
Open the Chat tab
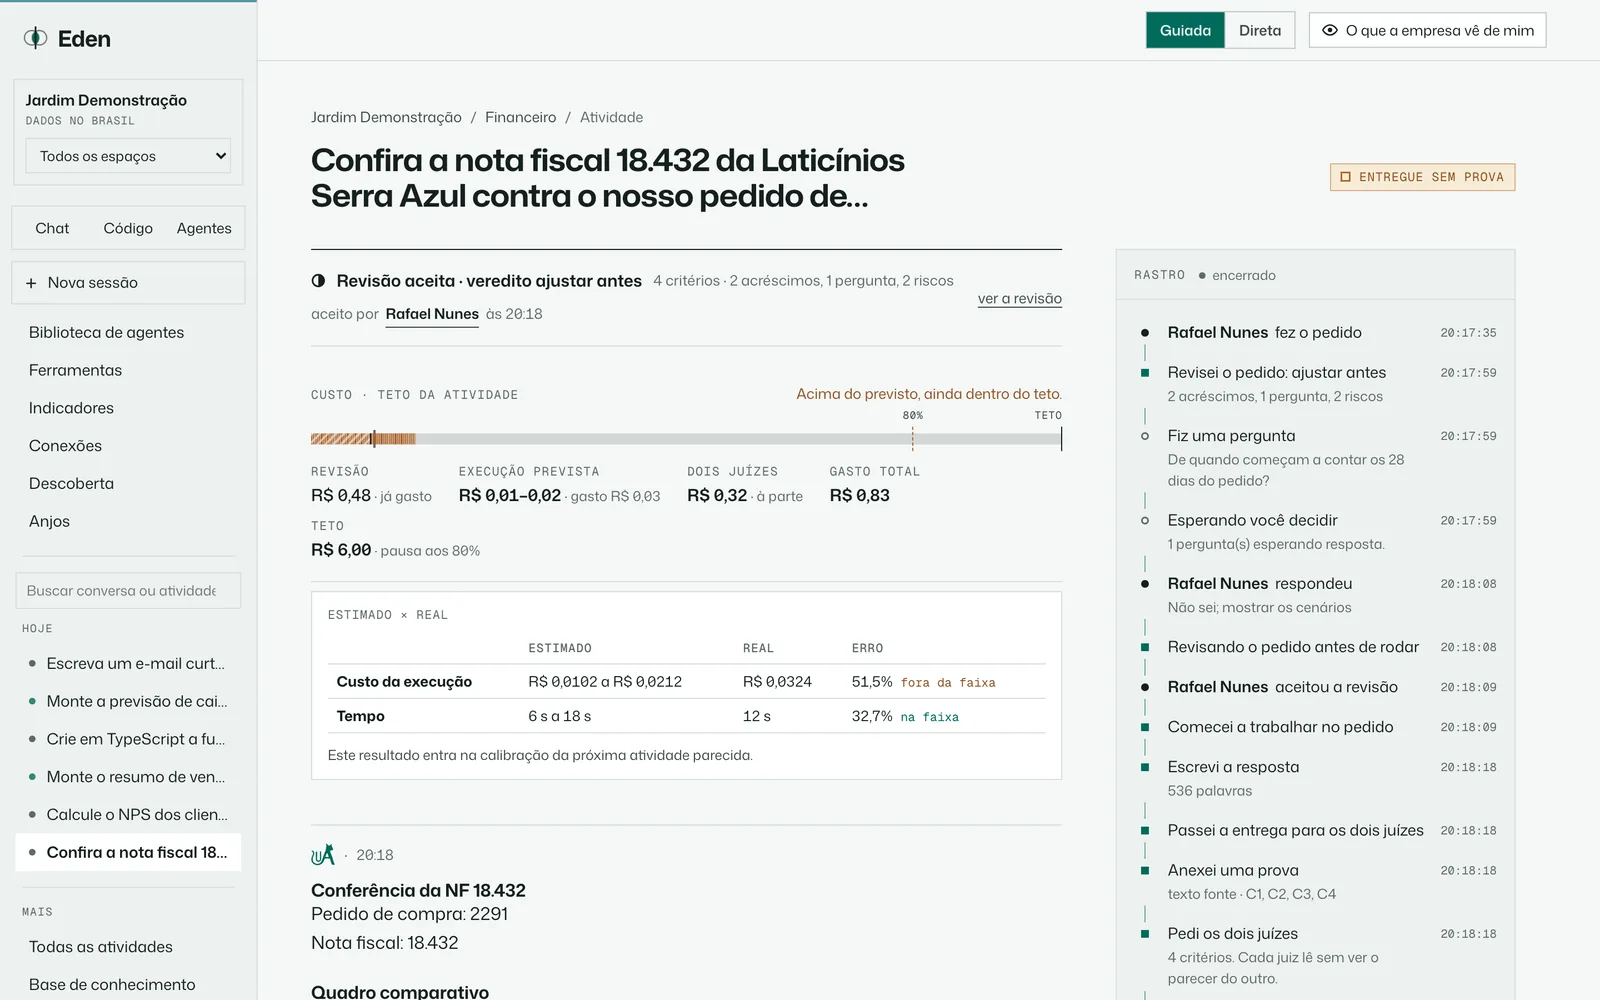click(x=52, y=228)
